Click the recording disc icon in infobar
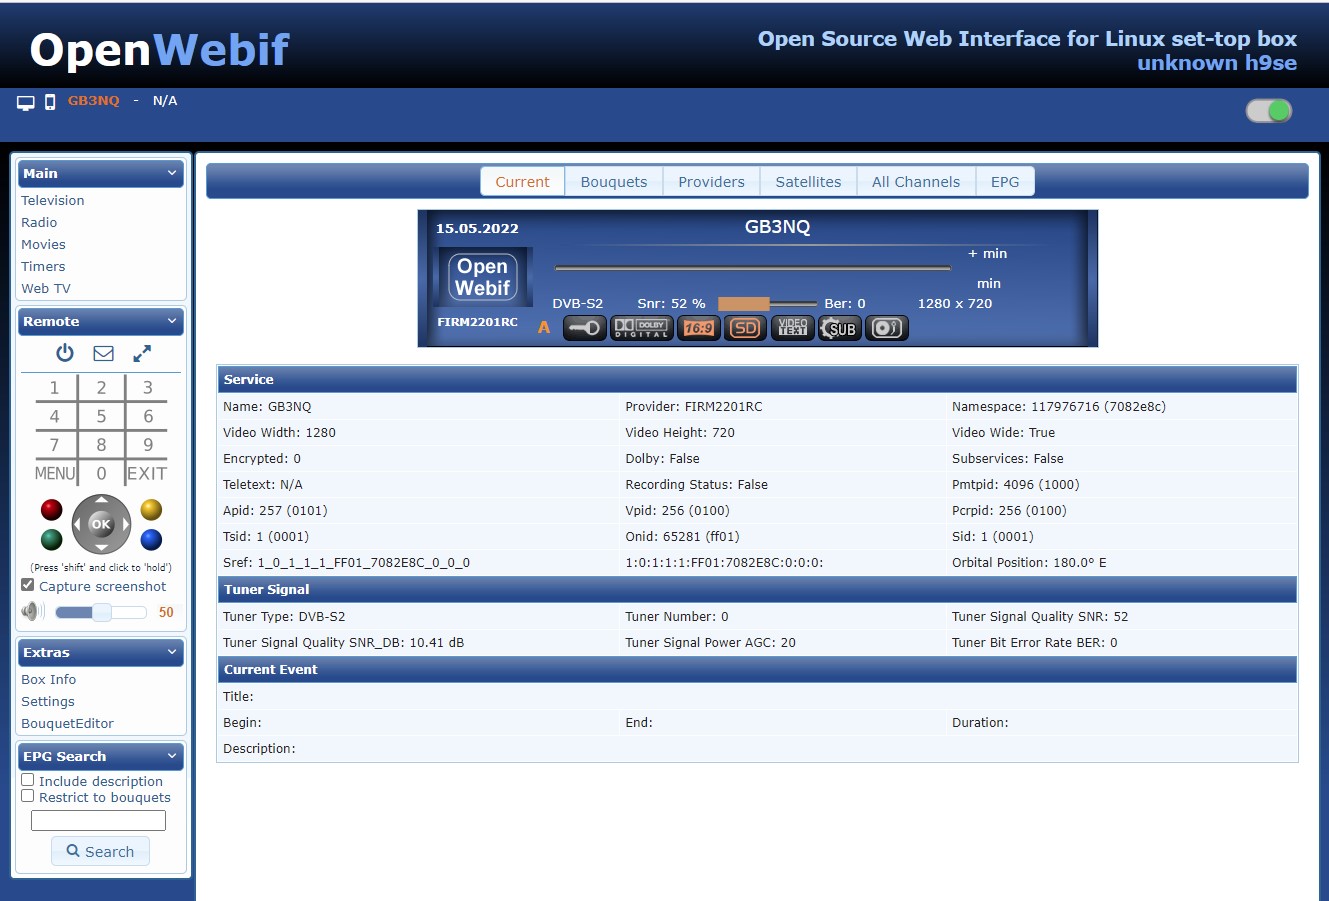The image size is (1329, 901). point(886,328)
